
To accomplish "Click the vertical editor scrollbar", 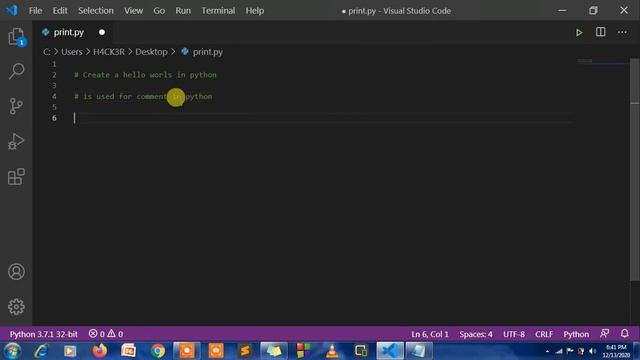I will point(635,169).
